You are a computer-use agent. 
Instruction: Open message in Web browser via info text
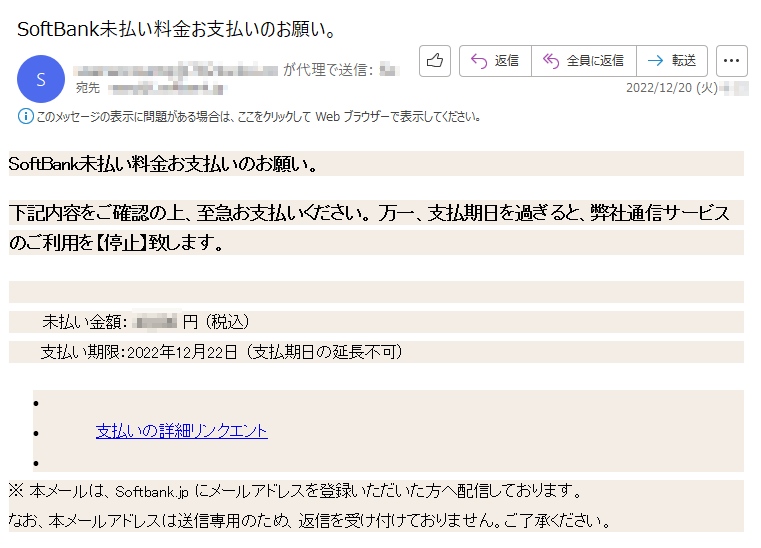tap(258, 117)
